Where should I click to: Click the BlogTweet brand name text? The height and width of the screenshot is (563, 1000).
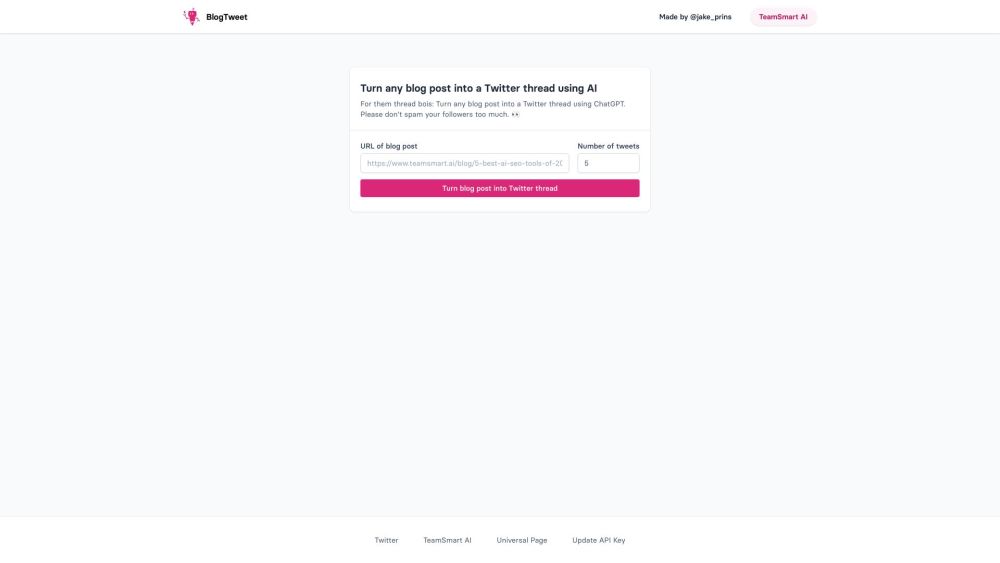[x=227, y=17]
